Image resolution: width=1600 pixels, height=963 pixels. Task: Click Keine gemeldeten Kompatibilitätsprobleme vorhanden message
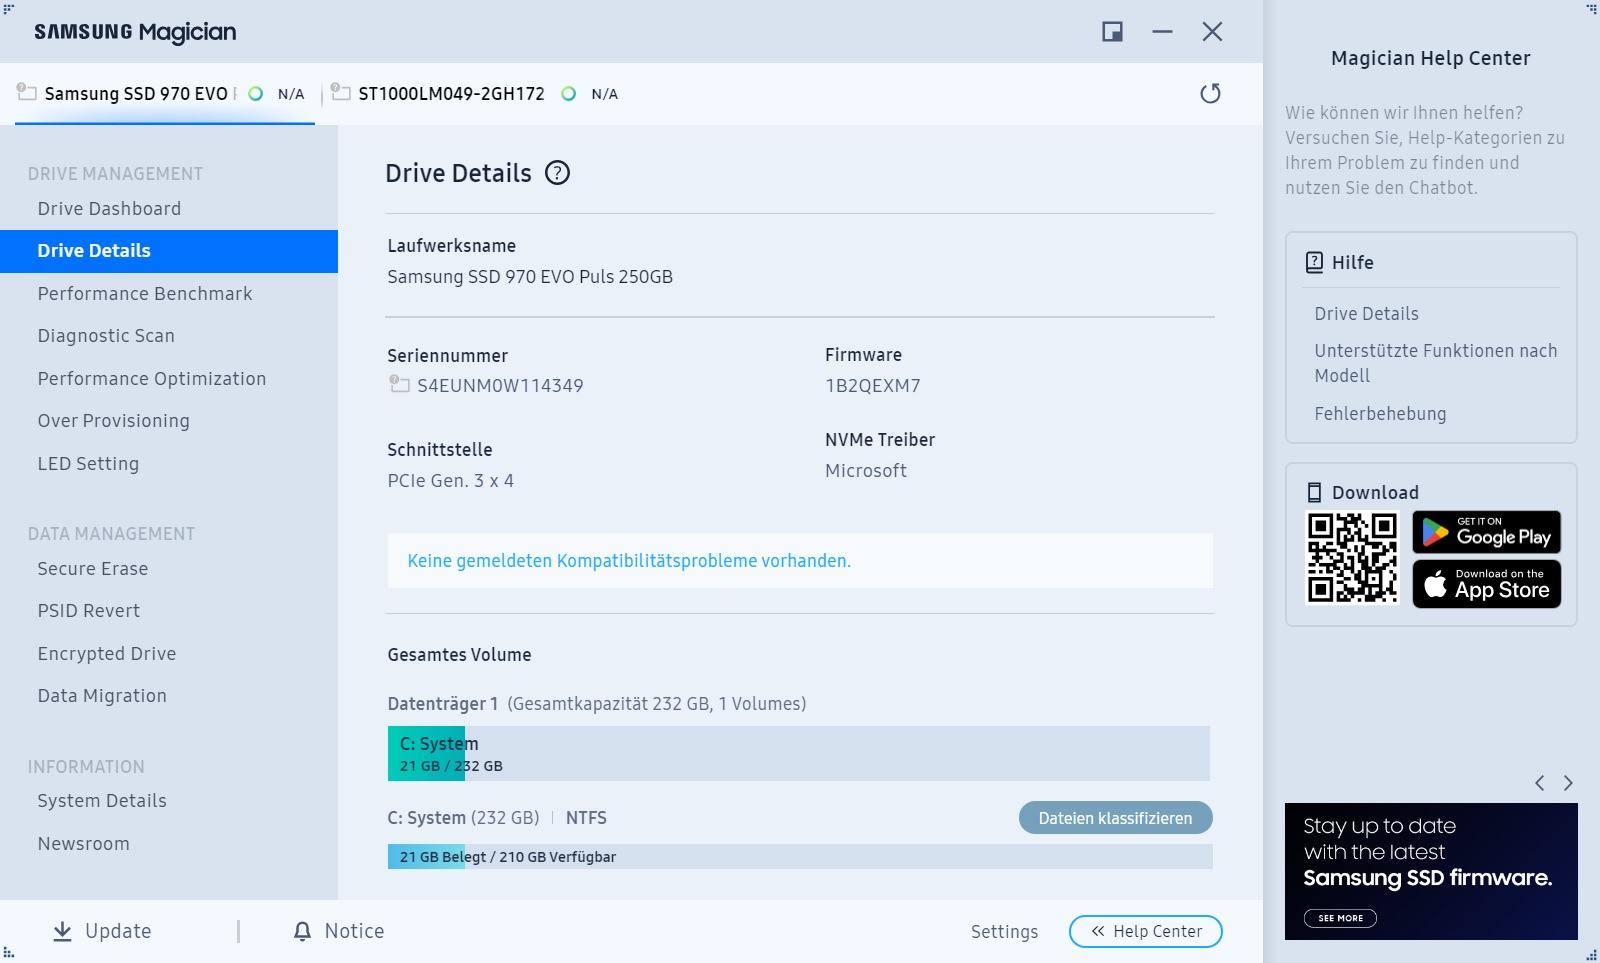pyautogui.click(x=629, y=561)
